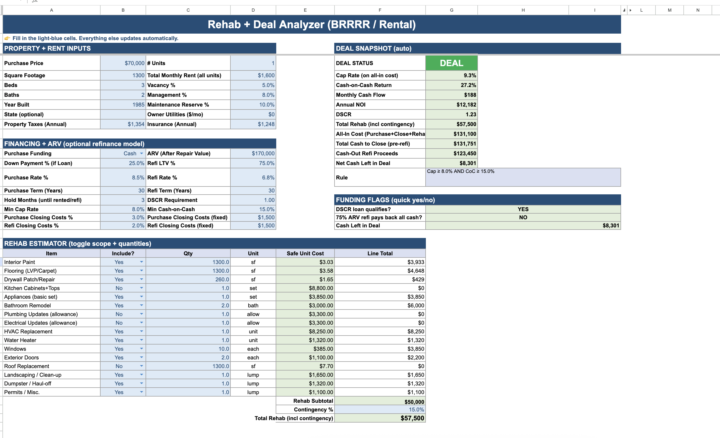Select the NO cell for 75% ARV refi
The image size is (720, 438).
click(x=523, y=218)
